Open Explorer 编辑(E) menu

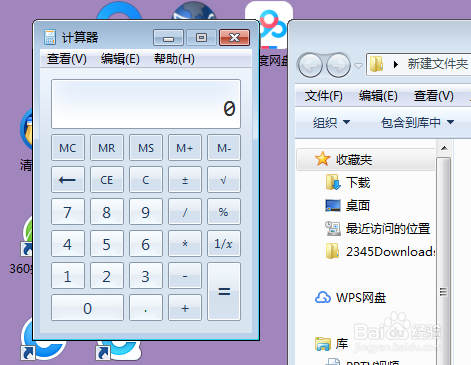(378, 96)
